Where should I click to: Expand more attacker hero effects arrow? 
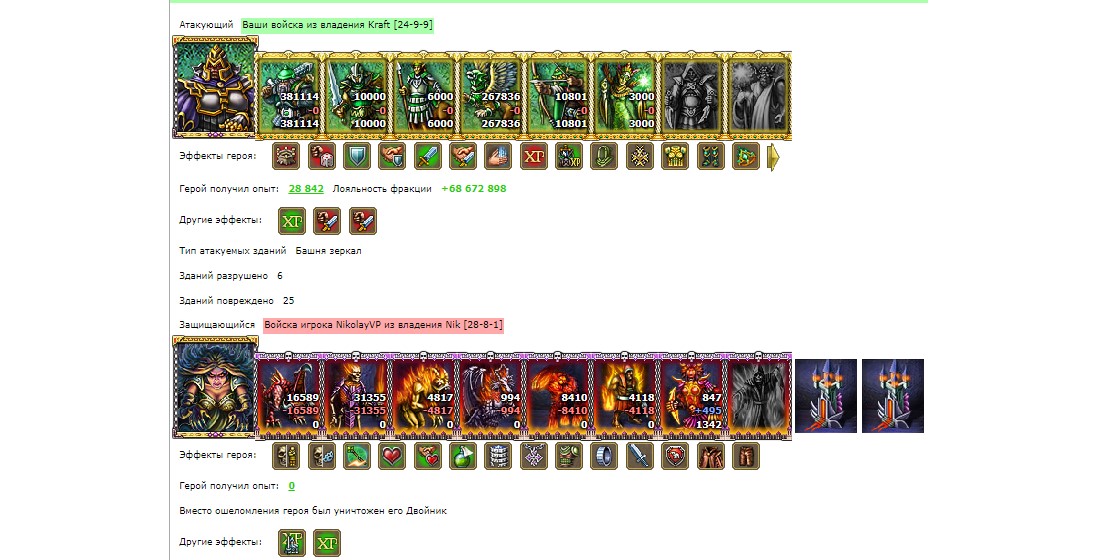pos(773,157)
